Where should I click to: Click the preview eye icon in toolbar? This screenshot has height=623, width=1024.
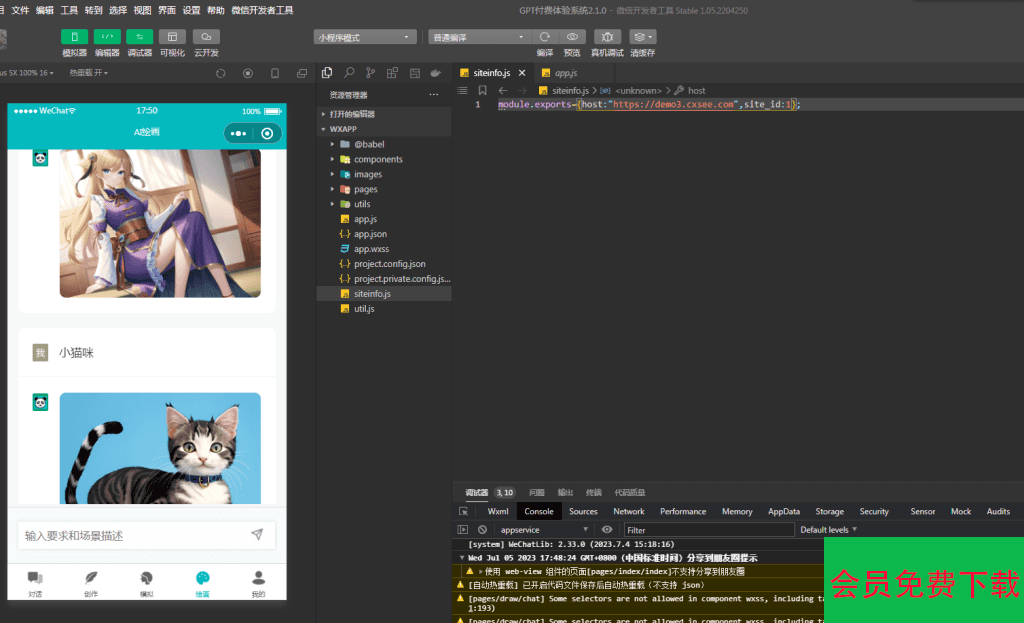tap(572, 37)
